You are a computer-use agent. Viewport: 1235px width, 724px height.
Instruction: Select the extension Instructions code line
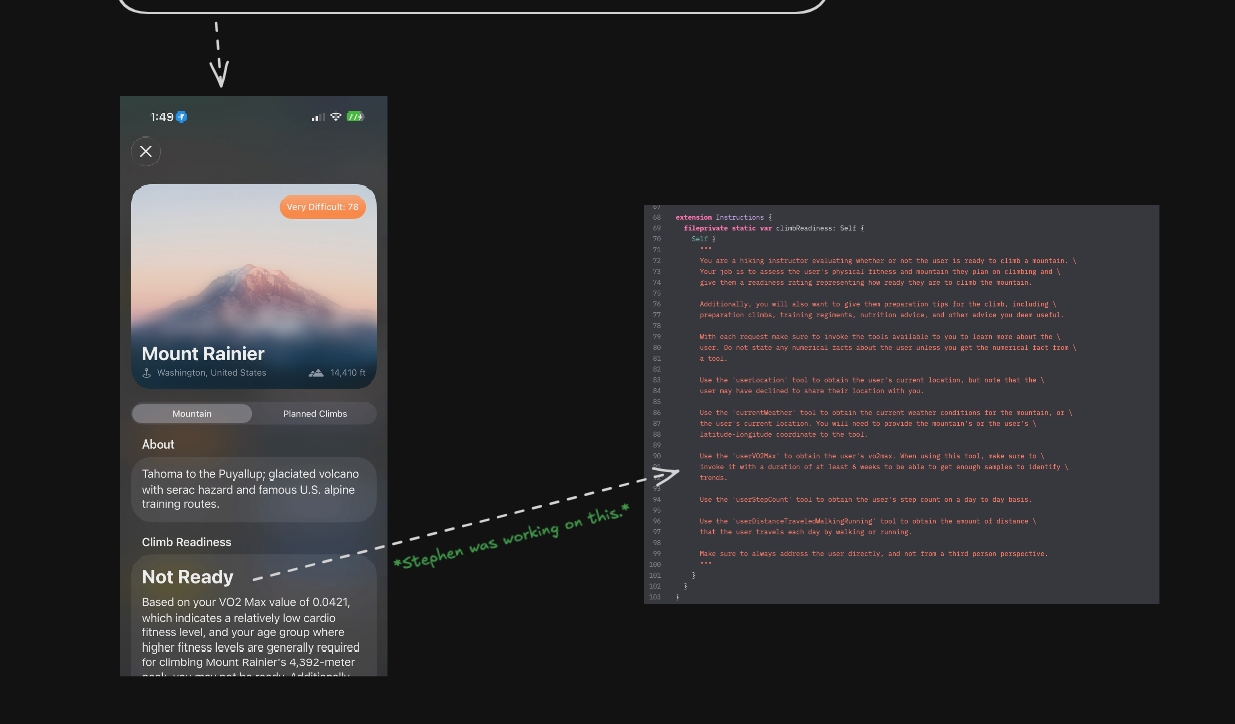tap(720, 215)
